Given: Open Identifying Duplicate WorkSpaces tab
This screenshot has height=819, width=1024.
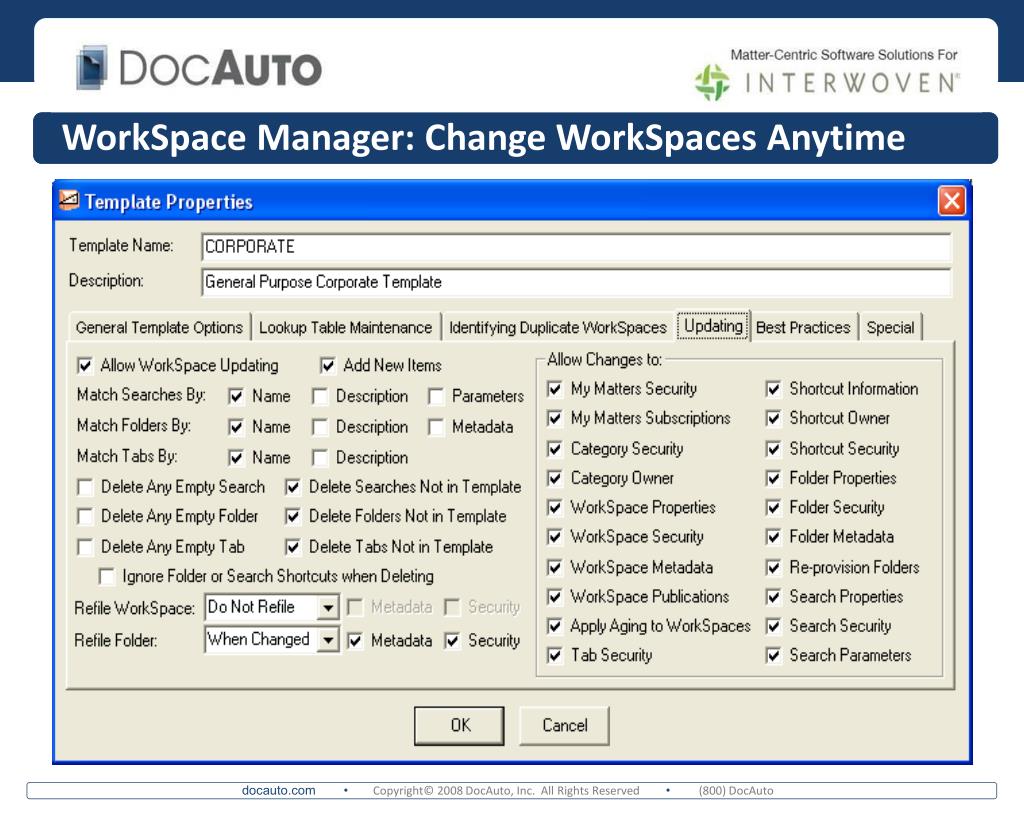Looking at the screenshot, I should 558,327.
